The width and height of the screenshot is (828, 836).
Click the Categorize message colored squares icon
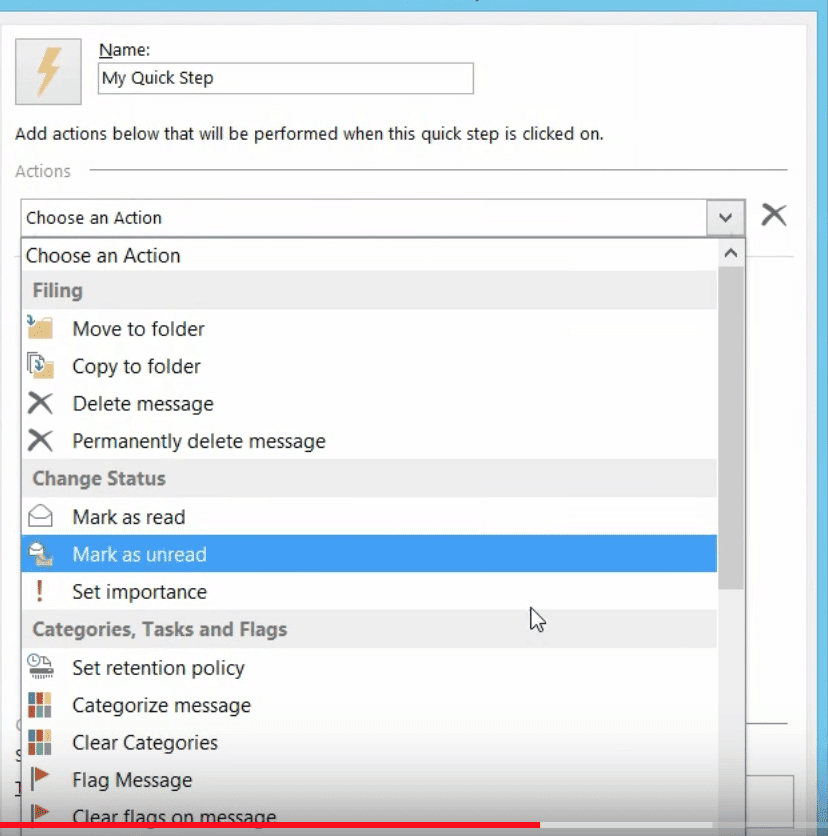click(40, 705)
